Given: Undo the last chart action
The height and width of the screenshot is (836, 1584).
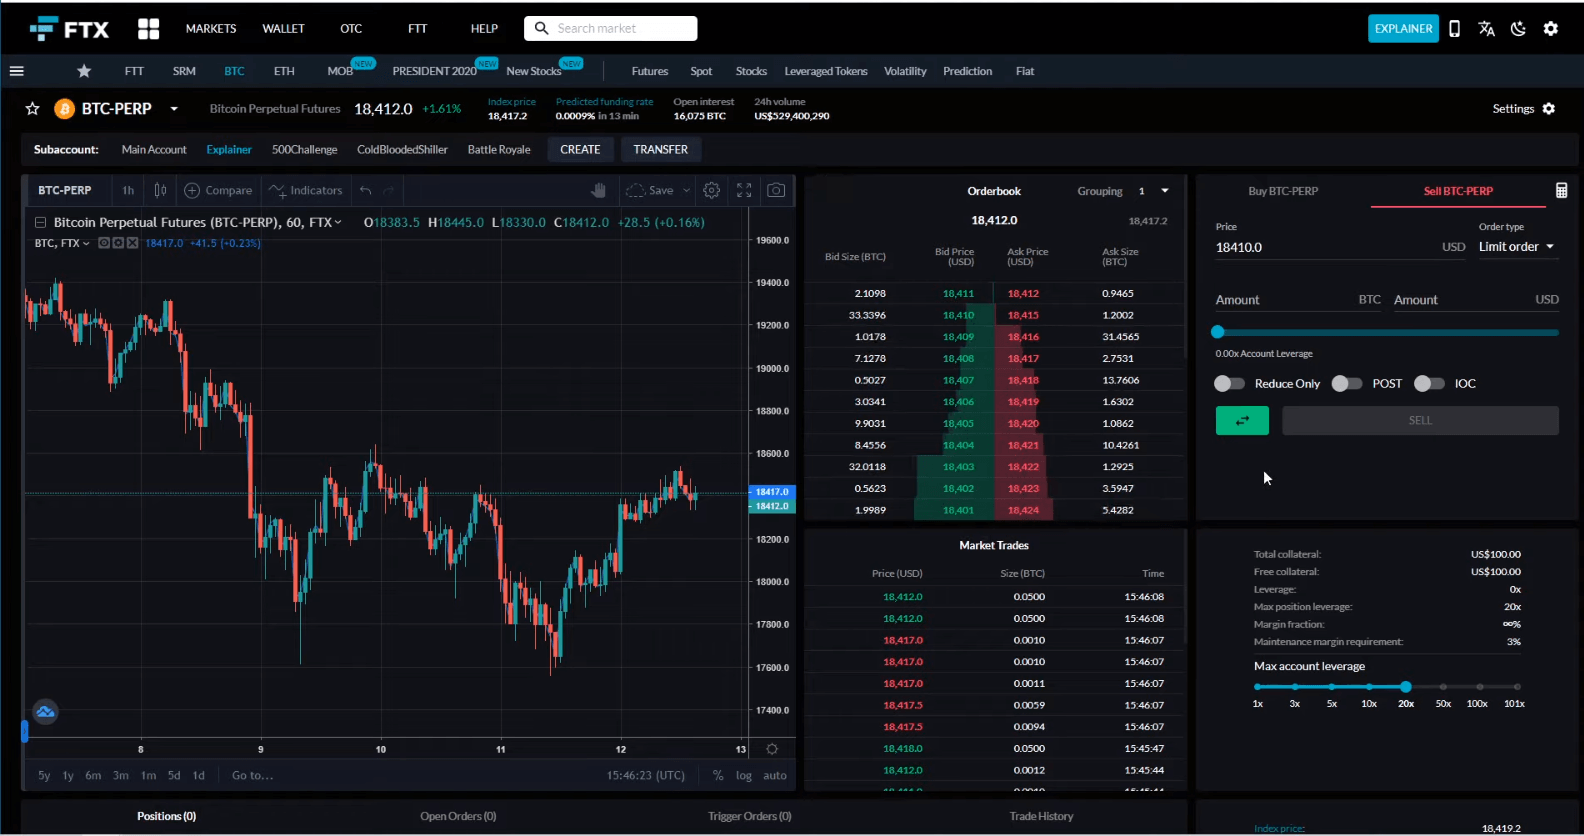Looking at the screenshot, I should (x=366, y=190).
